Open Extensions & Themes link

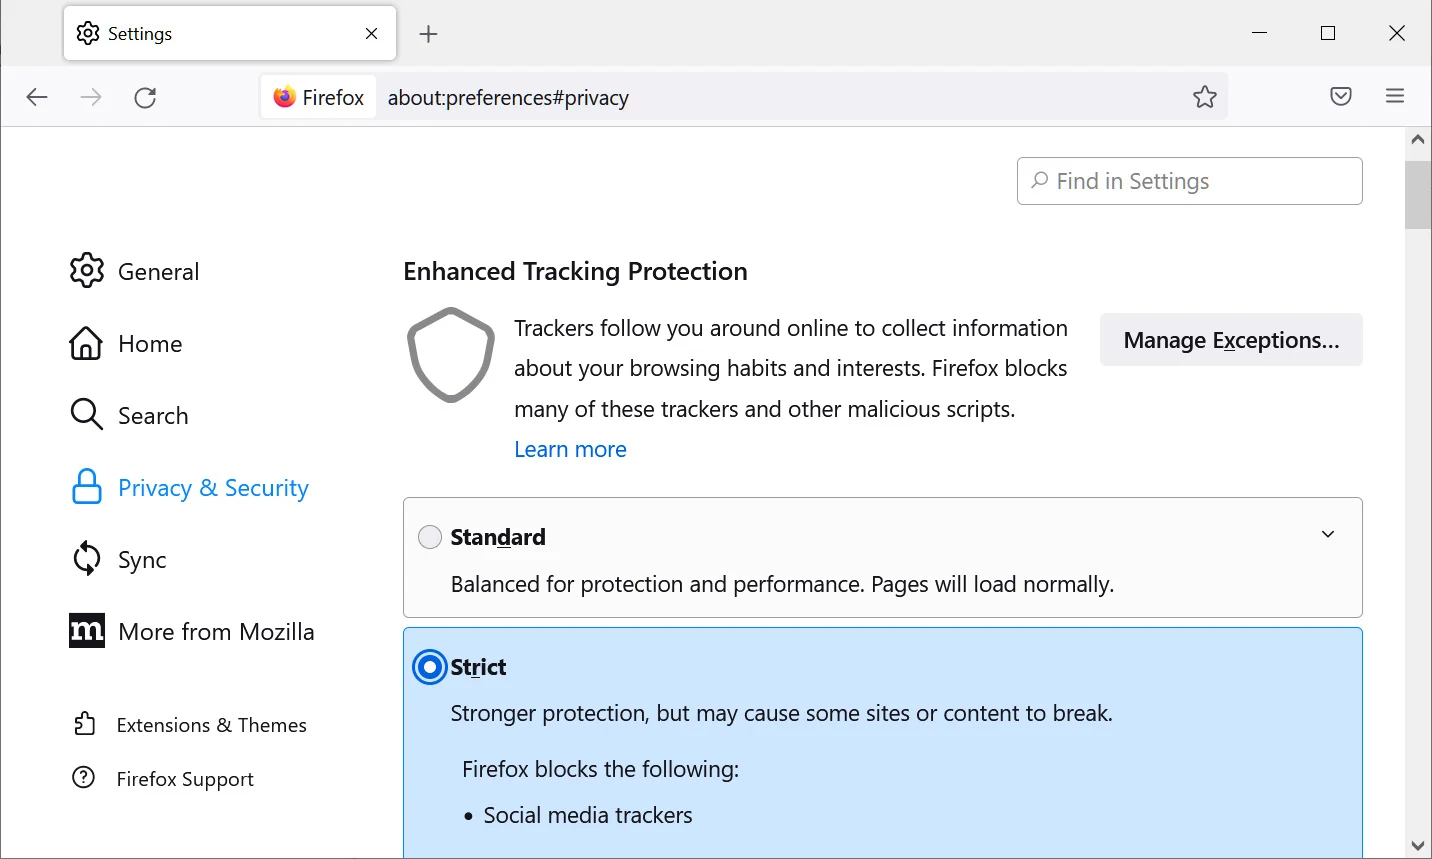coord(190,725)
